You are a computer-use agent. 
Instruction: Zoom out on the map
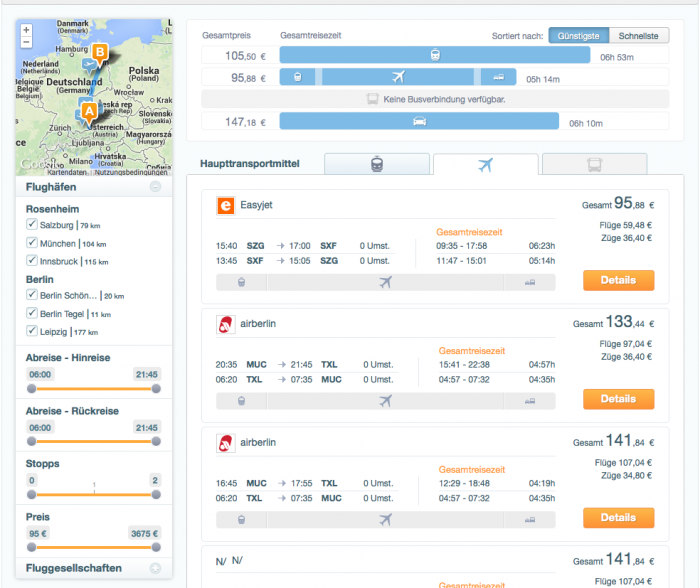[26, 44]
